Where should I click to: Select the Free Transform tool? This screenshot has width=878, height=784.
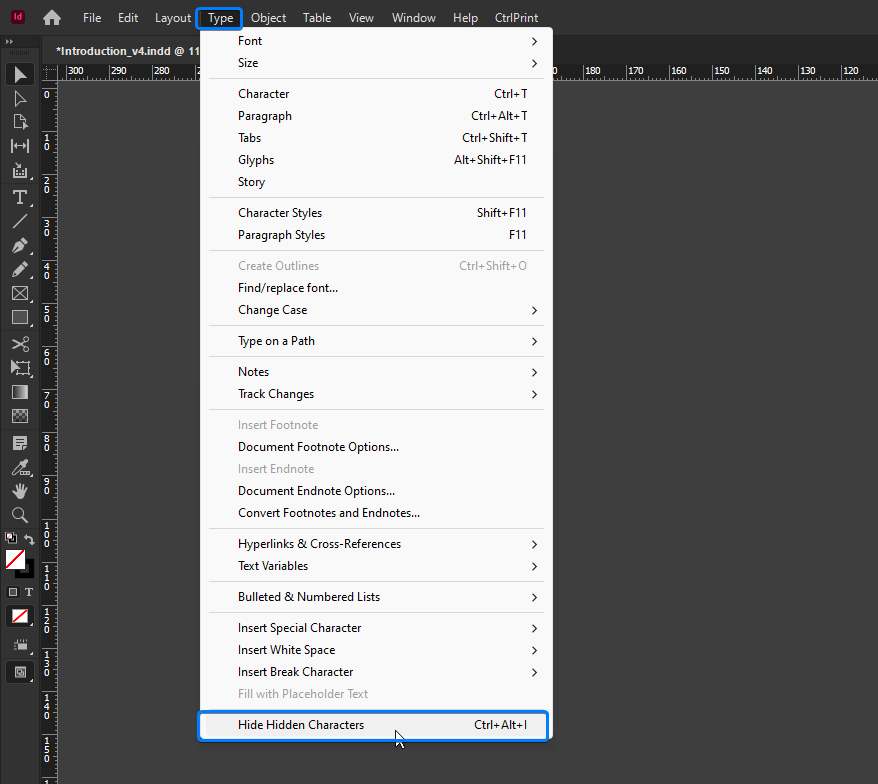point(20,368)
